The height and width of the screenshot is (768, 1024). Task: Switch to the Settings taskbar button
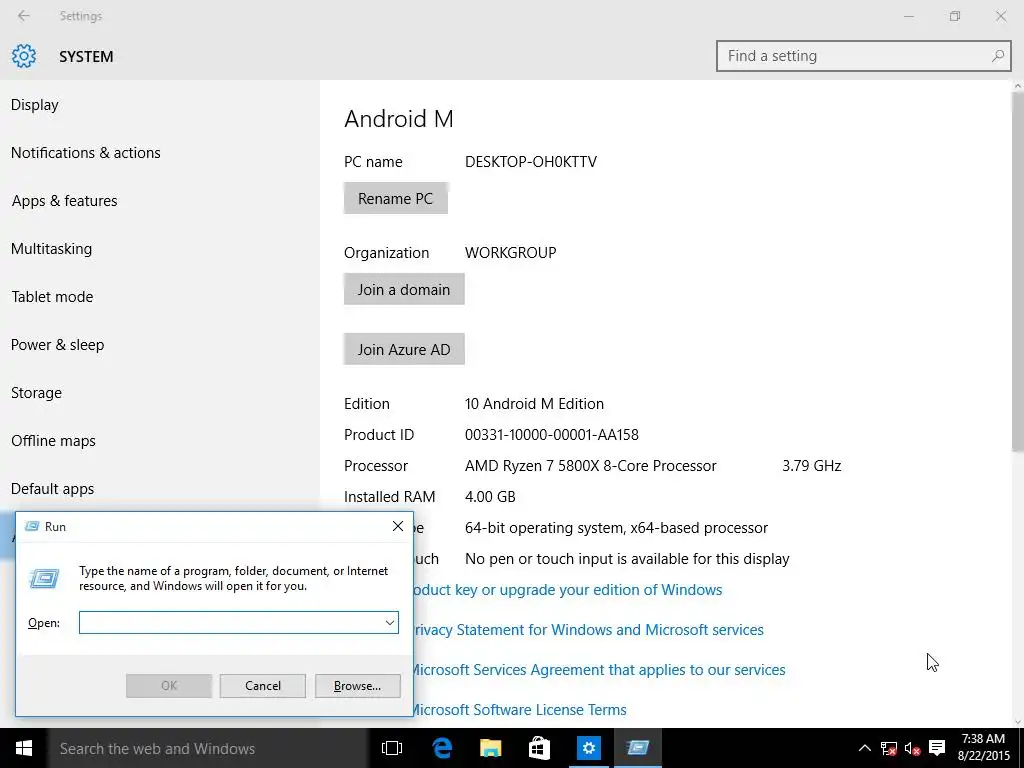pyautogui.click(x=588, y=748)
